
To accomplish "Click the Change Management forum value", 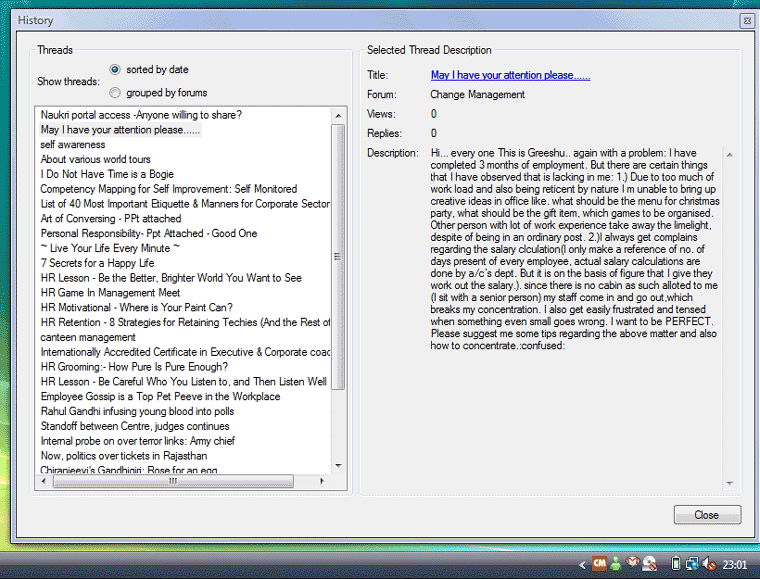I will coord(477,94).
